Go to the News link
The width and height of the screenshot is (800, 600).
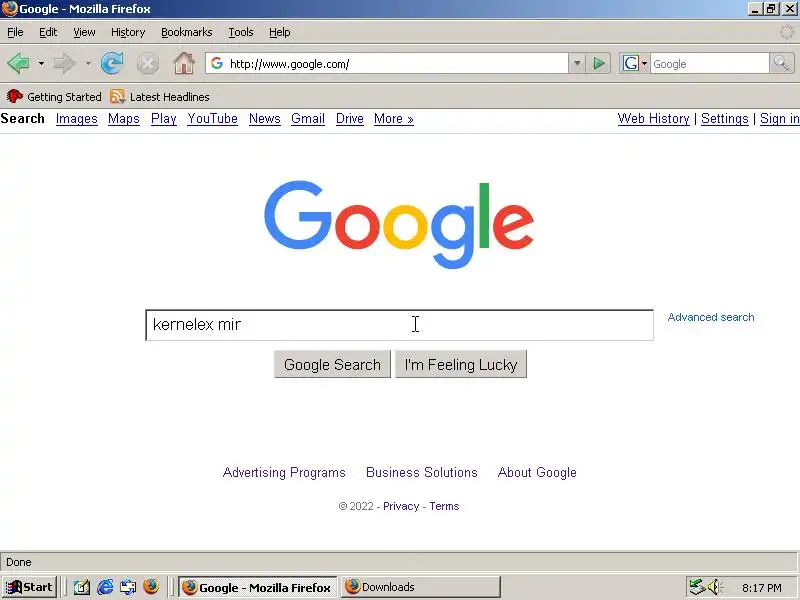pyautogui.click(x=264, y=119)
